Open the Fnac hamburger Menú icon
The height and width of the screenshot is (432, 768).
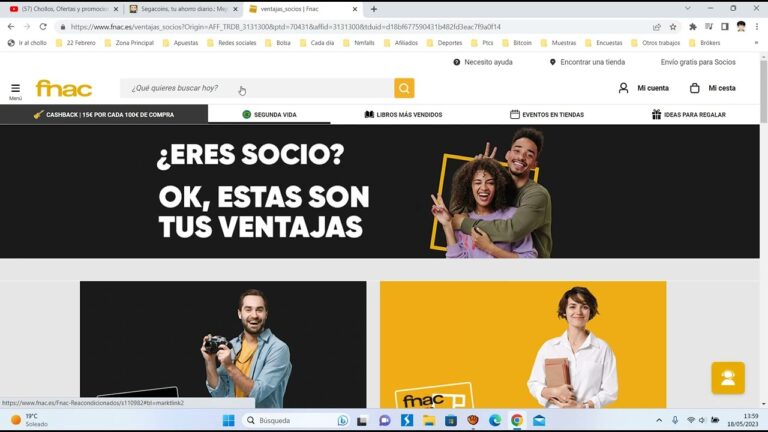click(x=15, y=91)
